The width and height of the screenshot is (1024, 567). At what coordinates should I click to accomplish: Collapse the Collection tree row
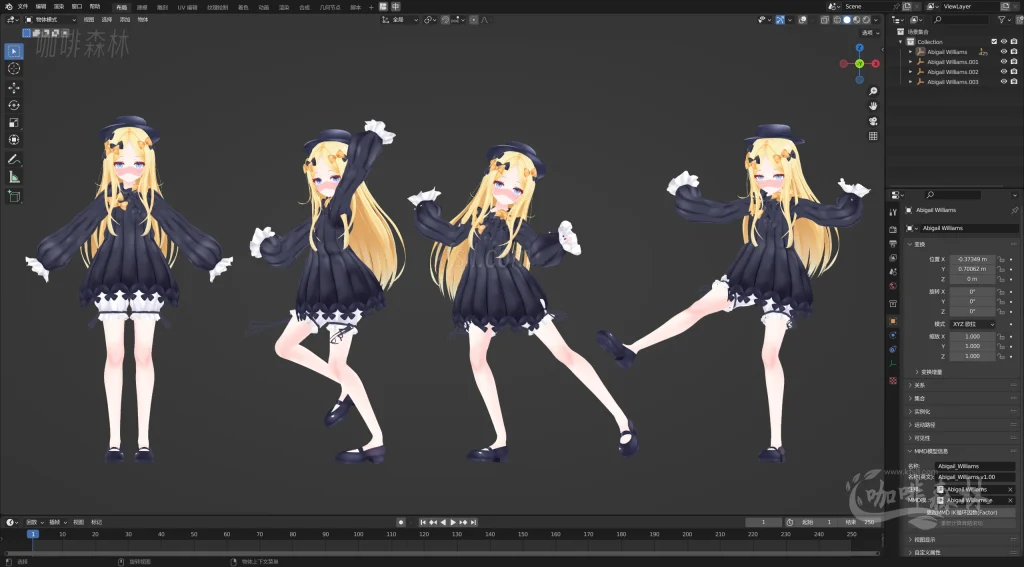click(x=901, y=42)
